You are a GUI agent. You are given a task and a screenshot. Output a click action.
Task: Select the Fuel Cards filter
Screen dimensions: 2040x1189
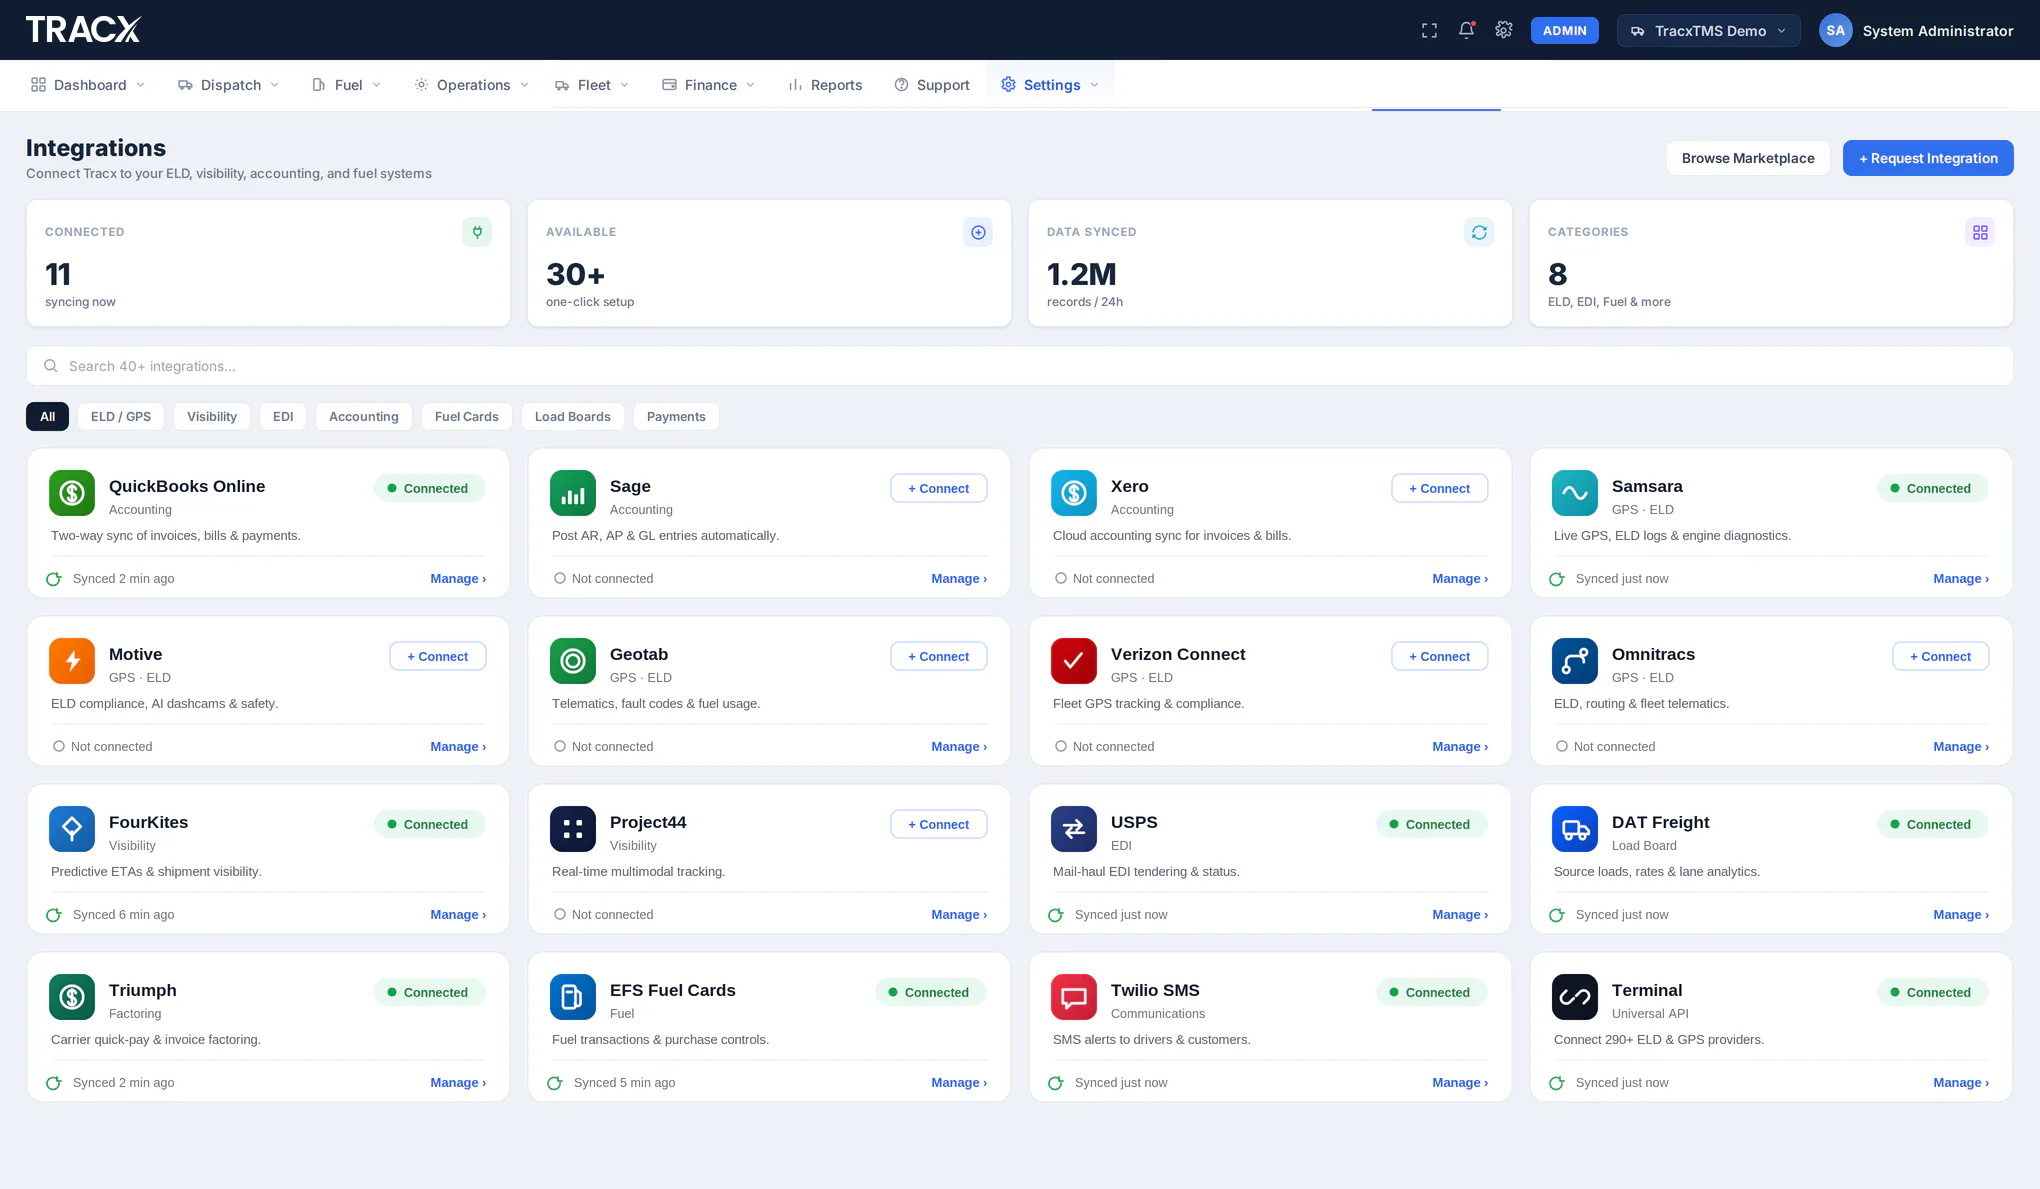pos(467,417)
